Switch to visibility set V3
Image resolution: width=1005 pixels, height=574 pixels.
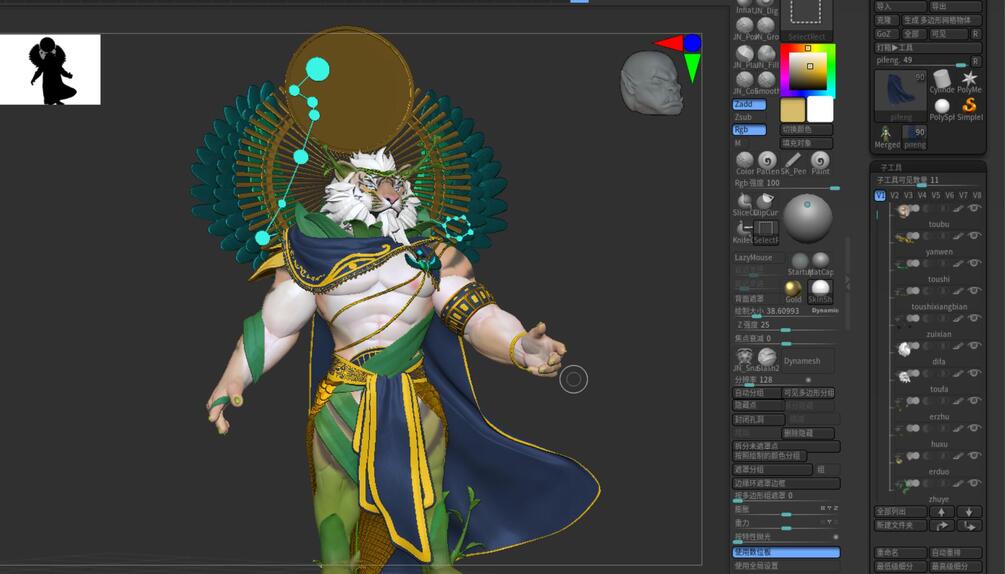point(908,195)
